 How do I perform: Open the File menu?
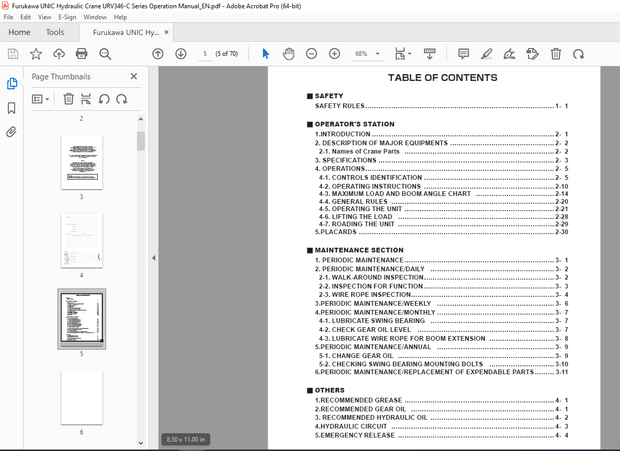click(x=8, y=17)
